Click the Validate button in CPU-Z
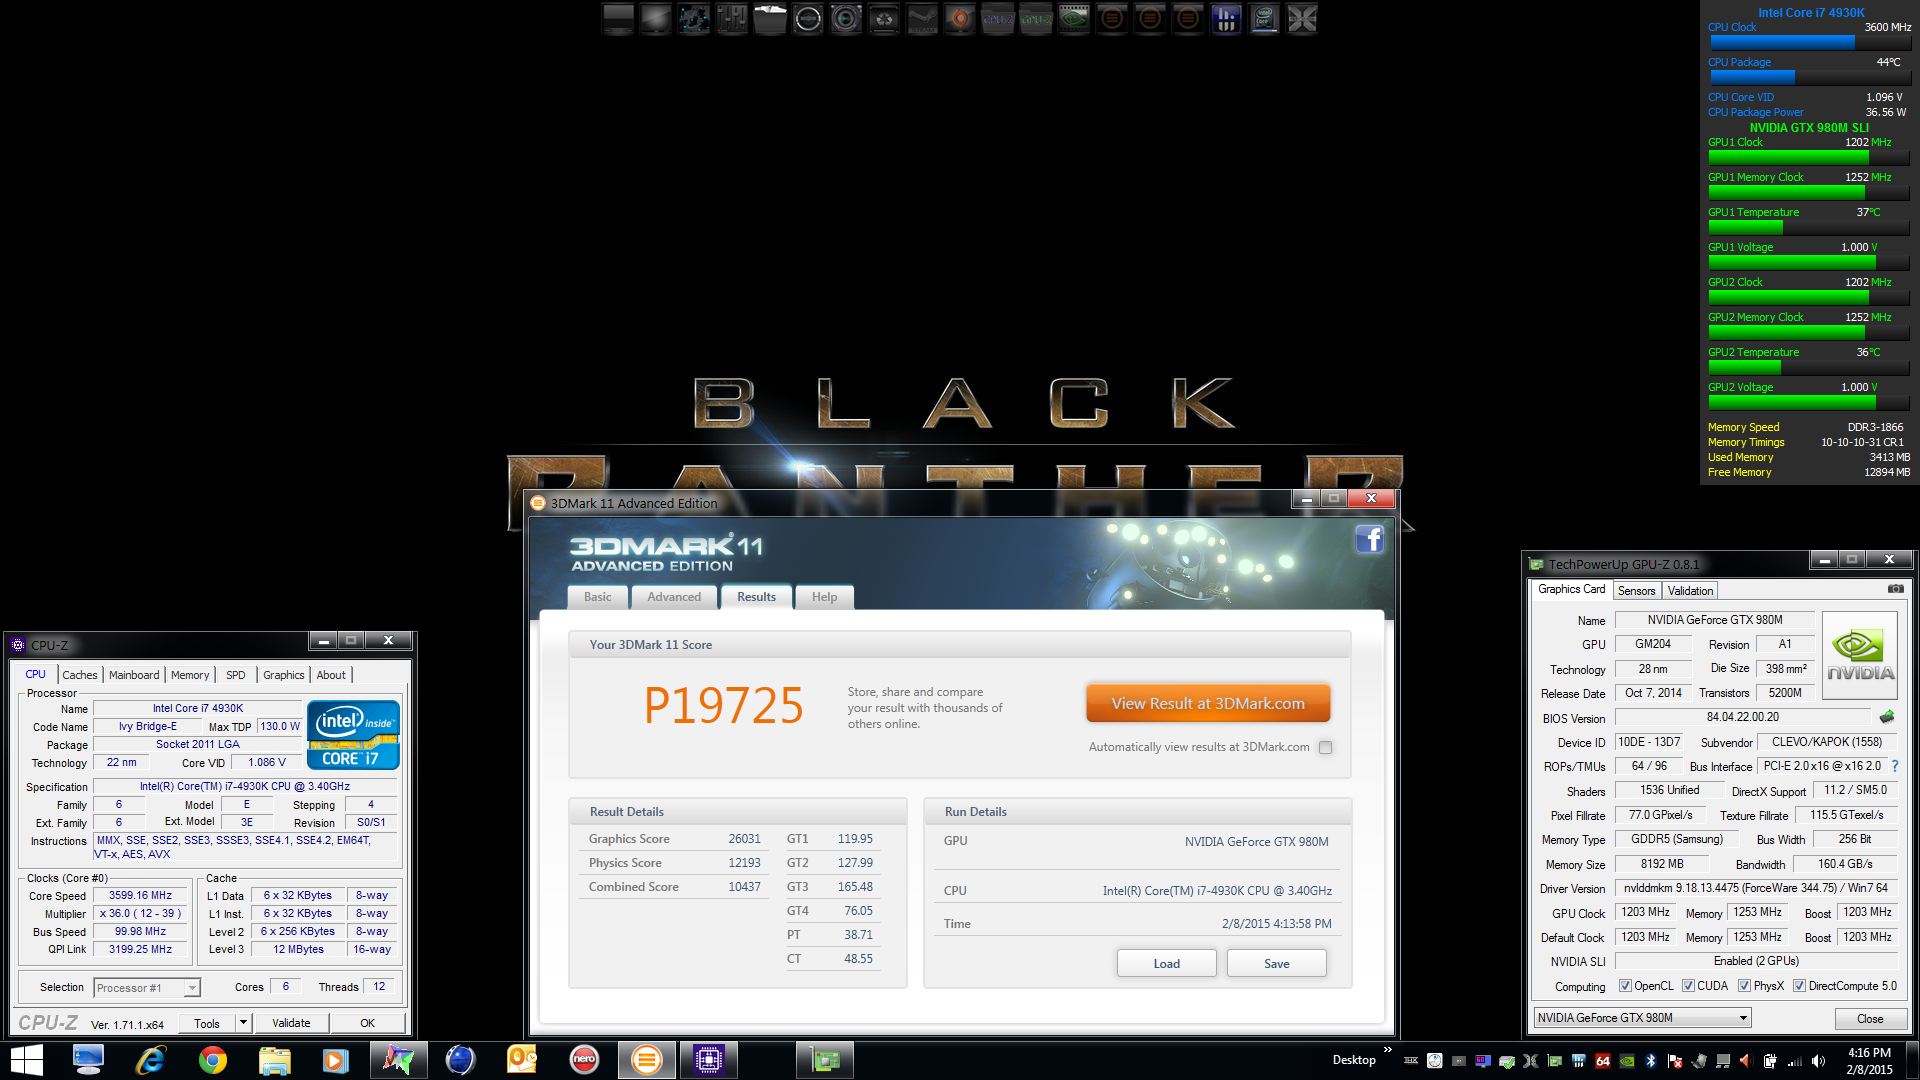Viewport: 1920px width, 1080px height. click(291, 1023)
